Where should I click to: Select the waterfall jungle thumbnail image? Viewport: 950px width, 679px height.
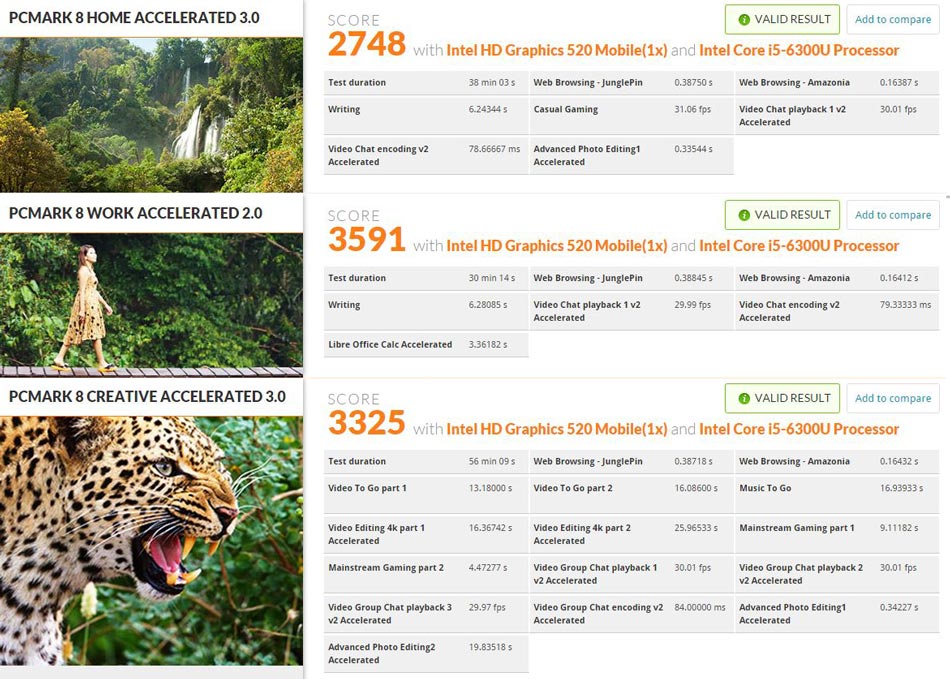pos(151,115)
